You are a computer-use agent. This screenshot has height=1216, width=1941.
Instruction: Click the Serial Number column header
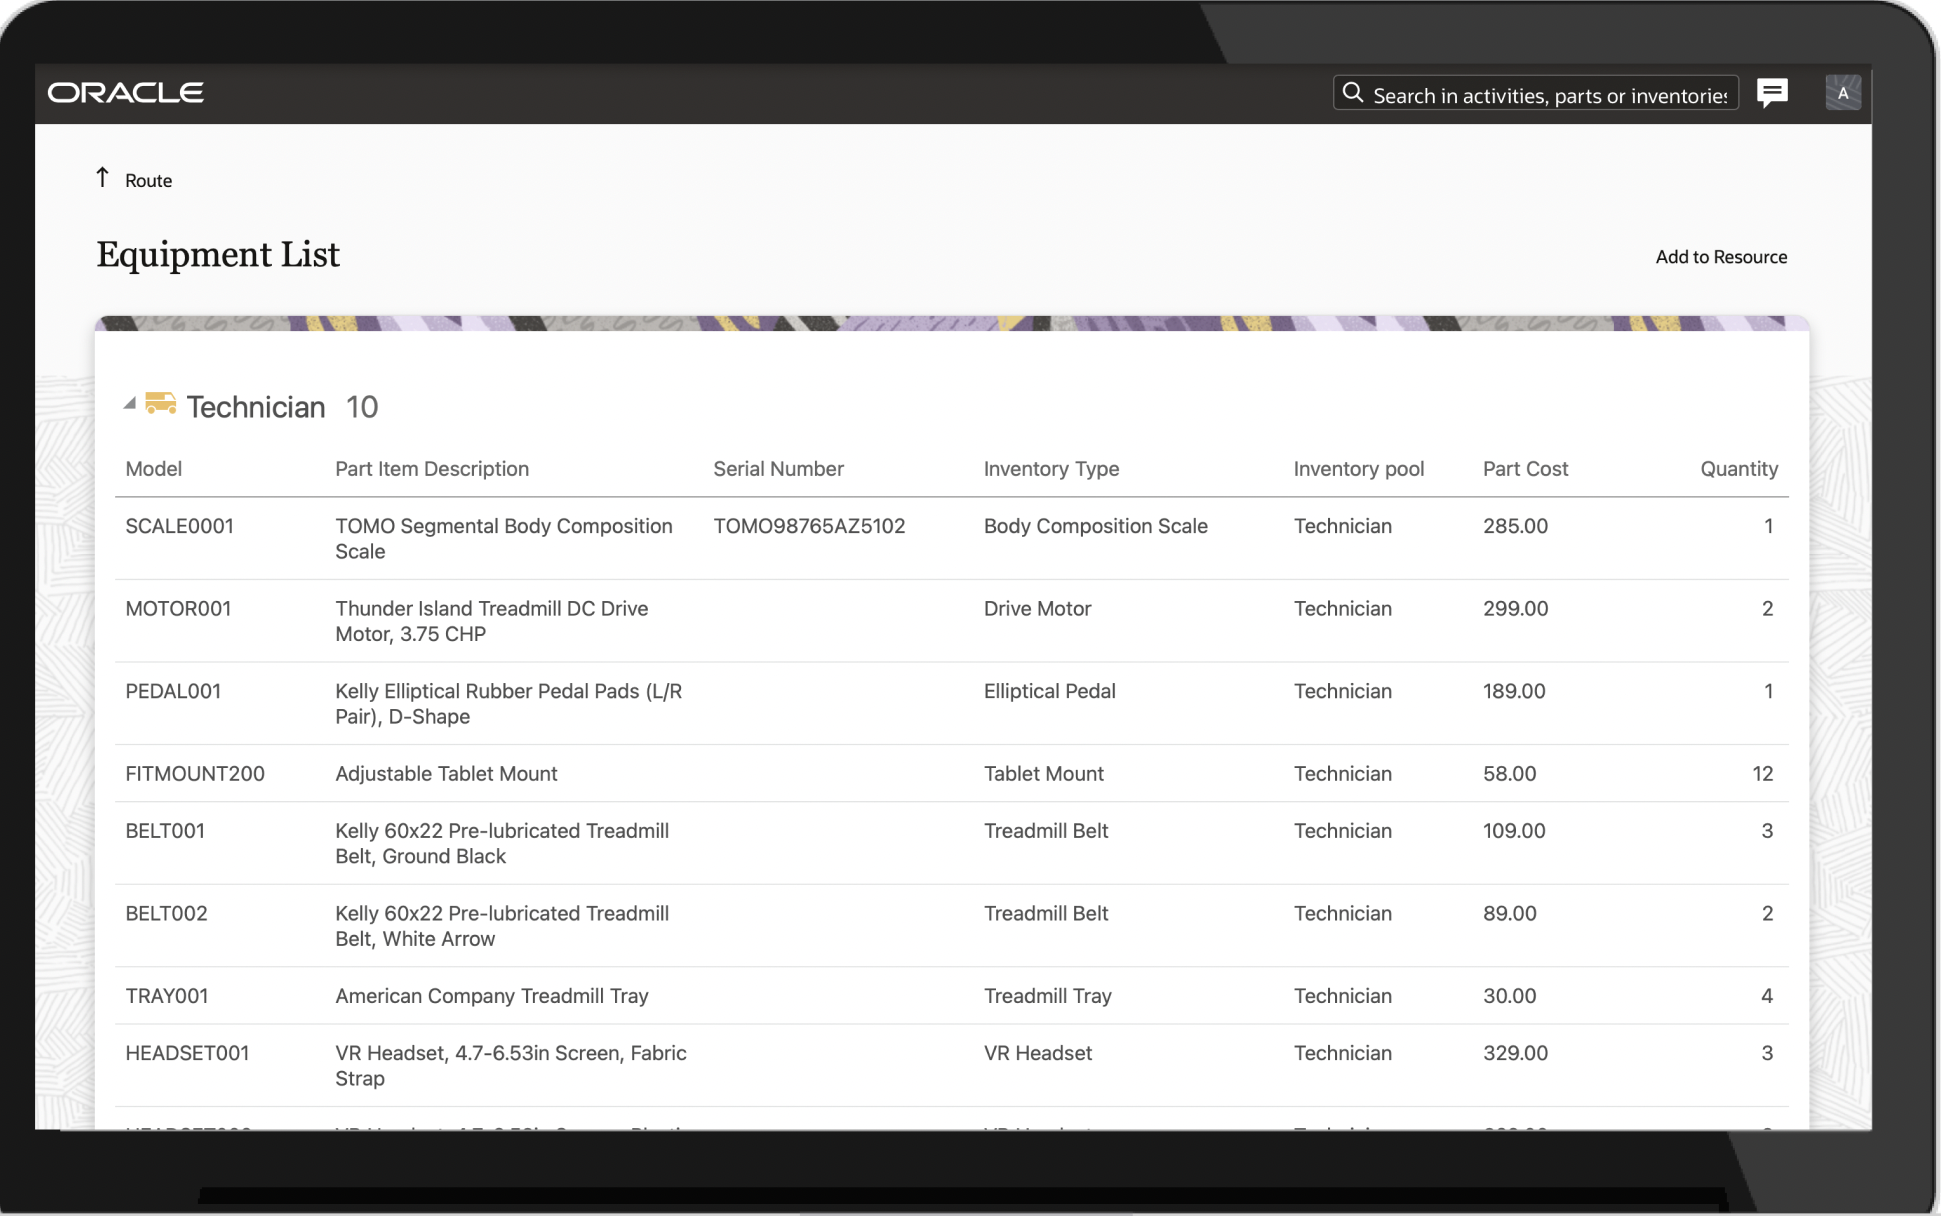coord(778,469)
